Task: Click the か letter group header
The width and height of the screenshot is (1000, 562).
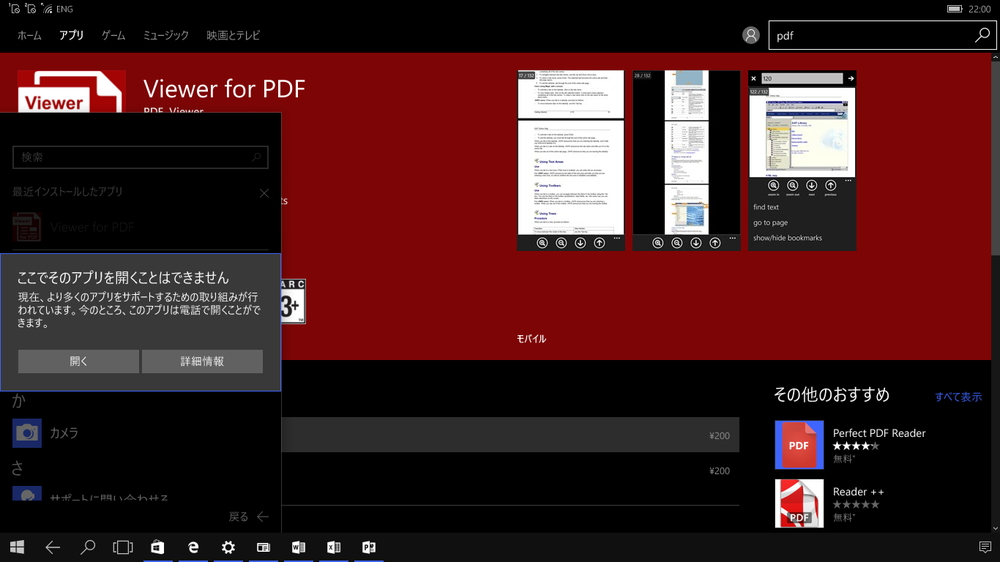Action: click(18, 401)
